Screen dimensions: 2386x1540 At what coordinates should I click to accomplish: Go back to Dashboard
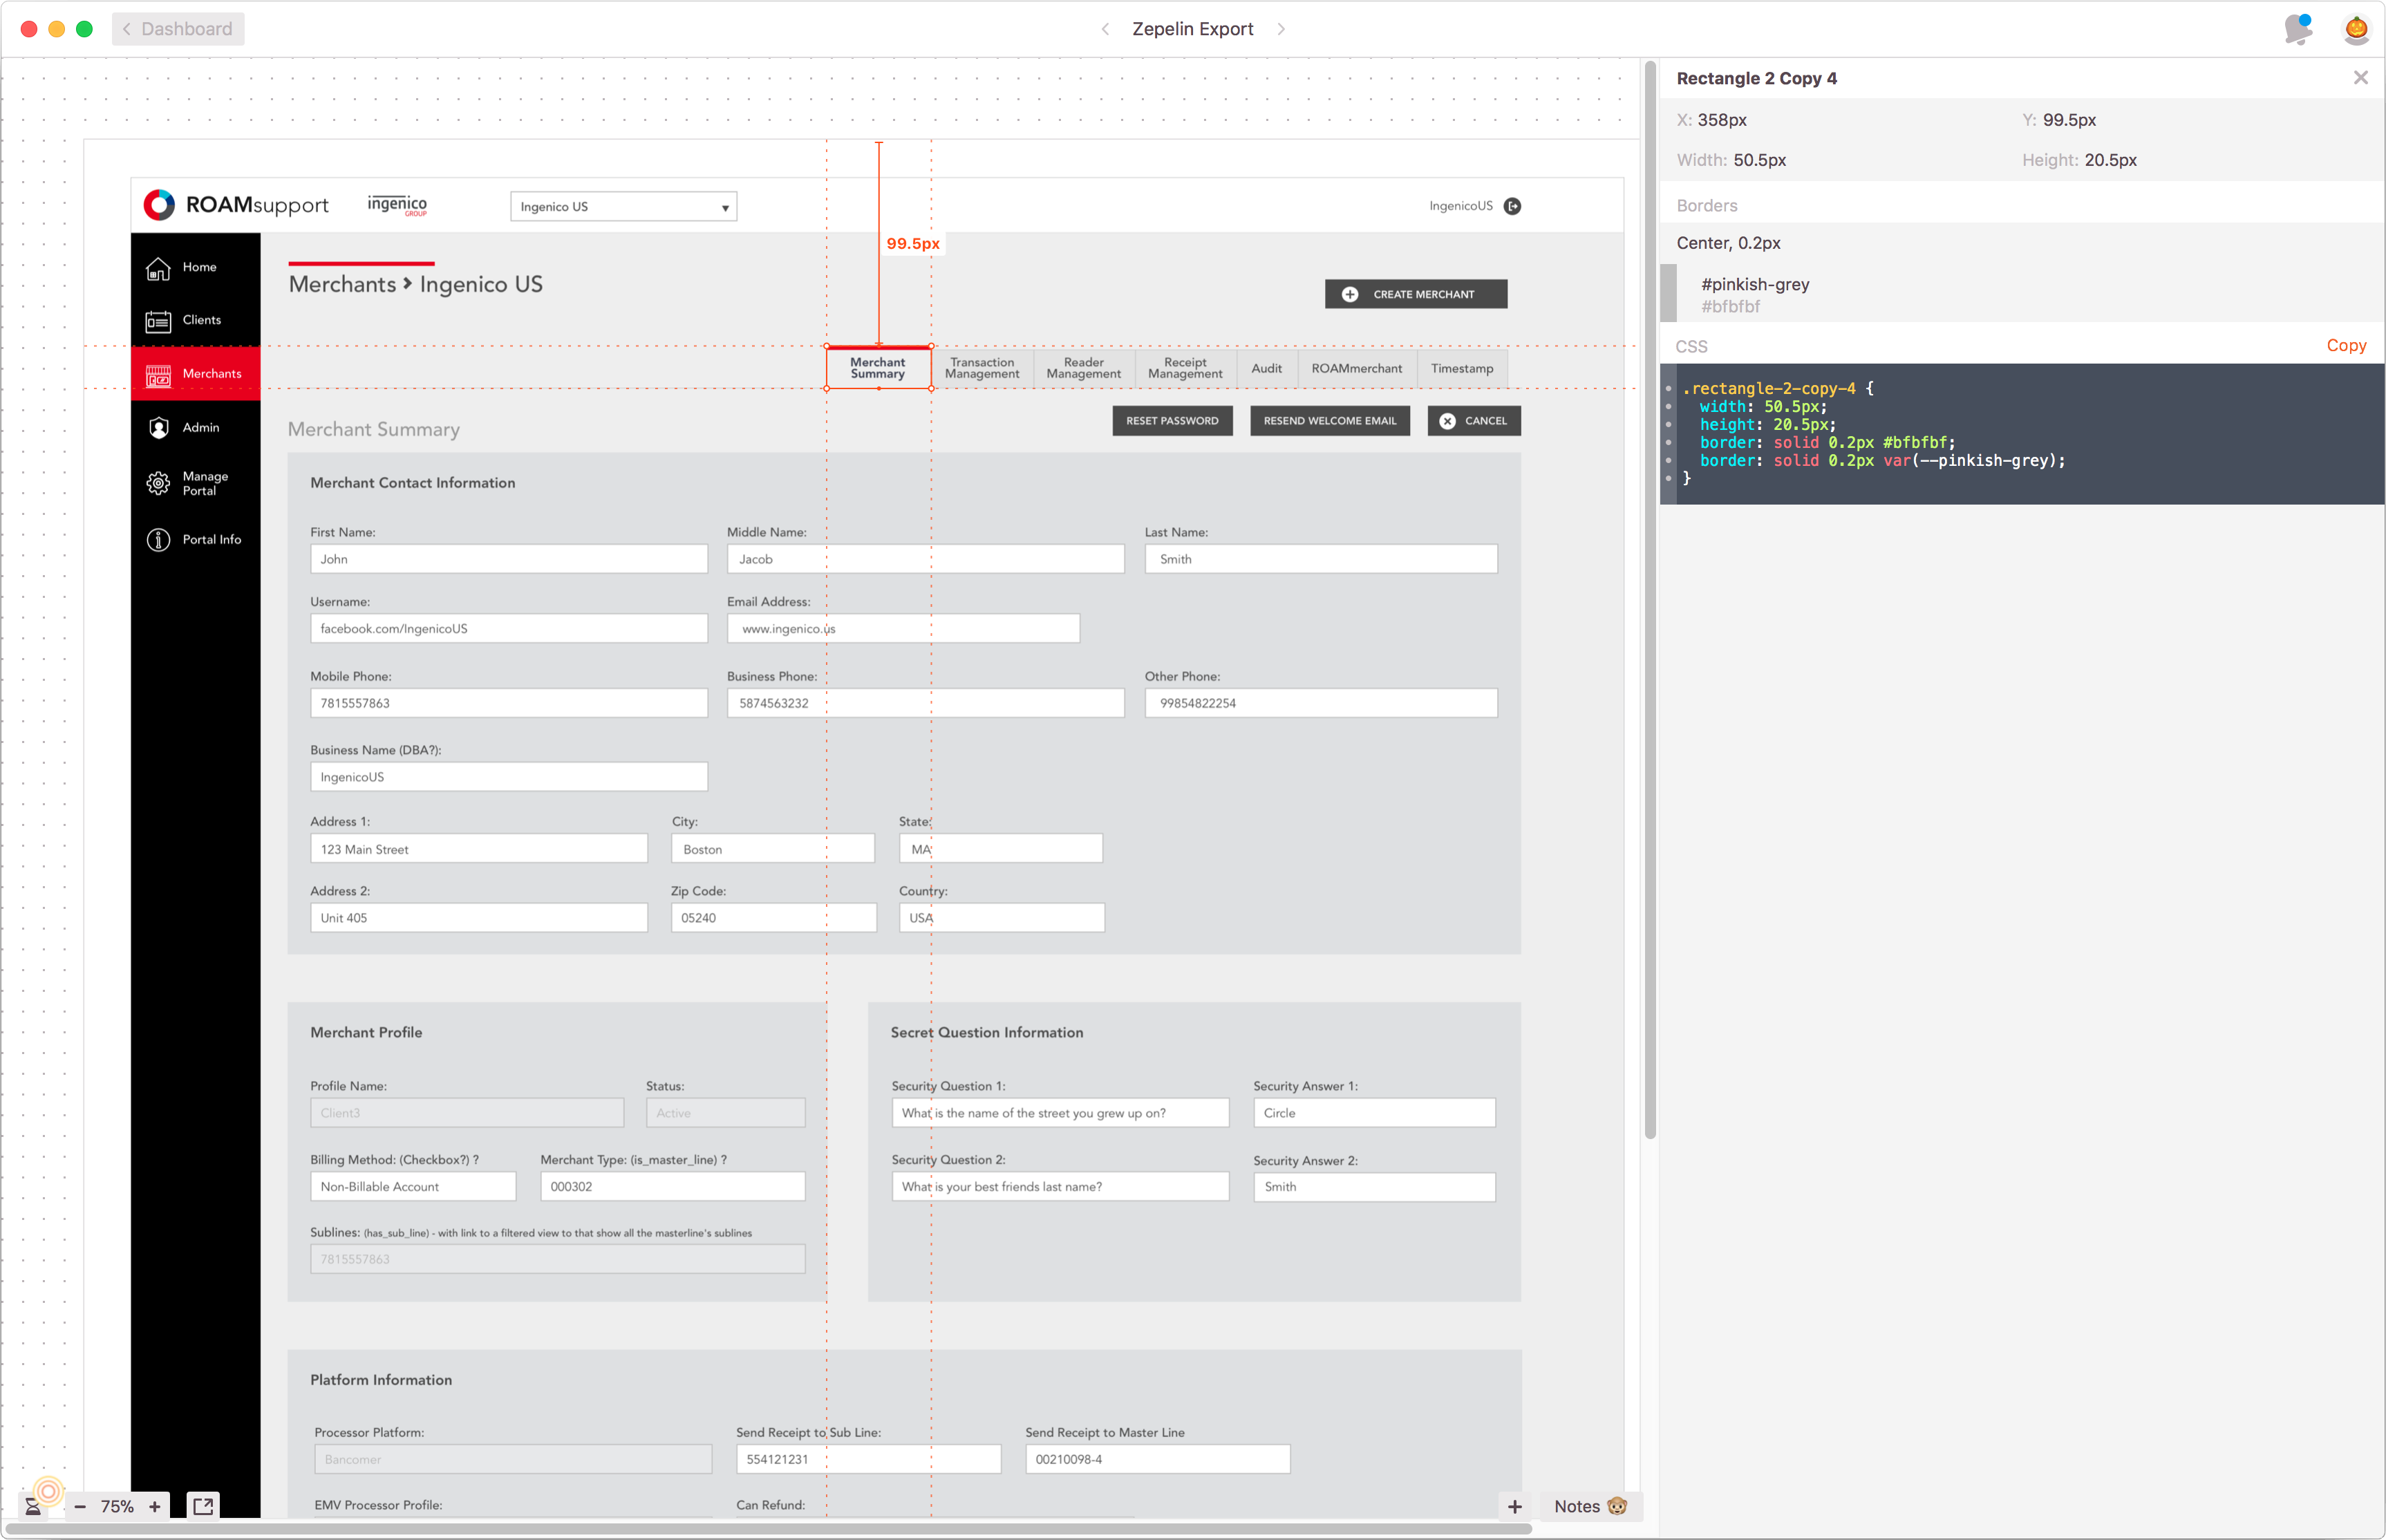coord(178,29)
